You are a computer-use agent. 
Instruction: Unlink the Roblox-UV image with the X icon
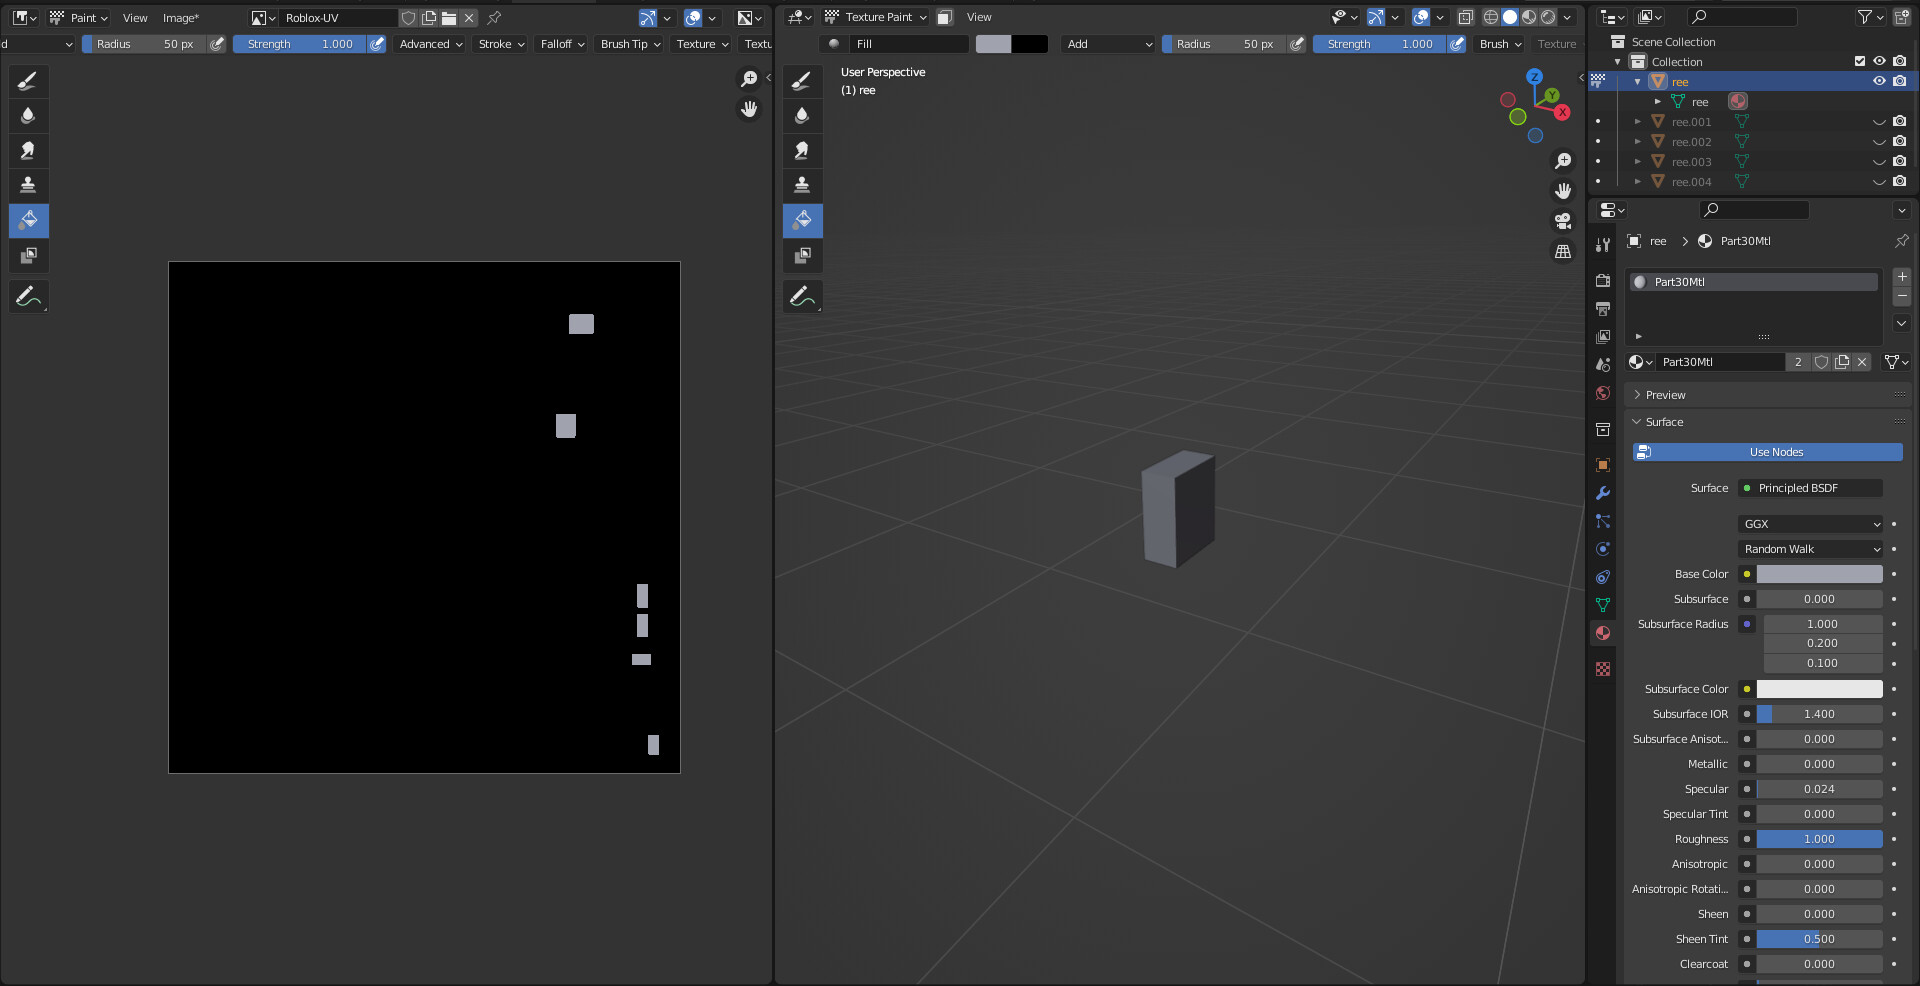pyautogui.click(x=468, y=17)
